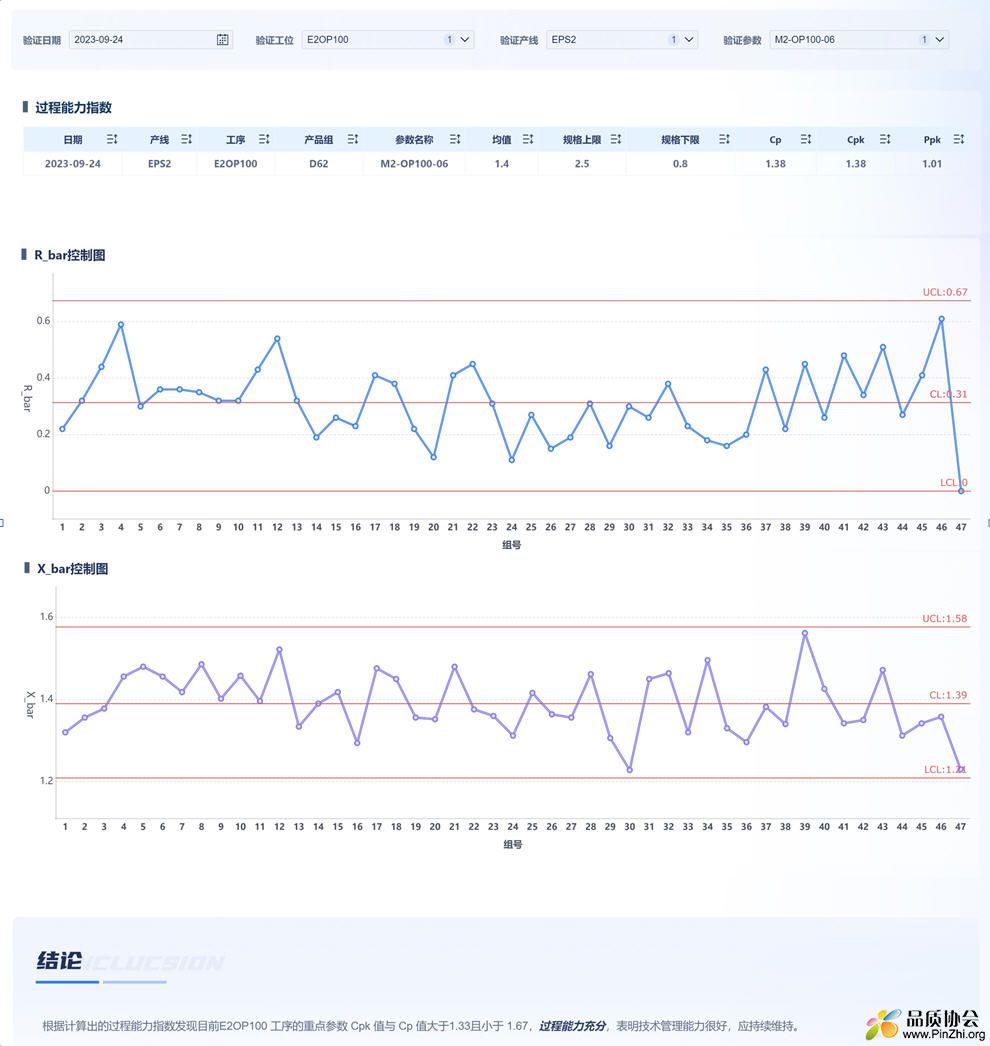The image size is (990, 1046).
Task: Click the UCL:1.58 label on X_bar chart
Action: (x=944, y=618)
